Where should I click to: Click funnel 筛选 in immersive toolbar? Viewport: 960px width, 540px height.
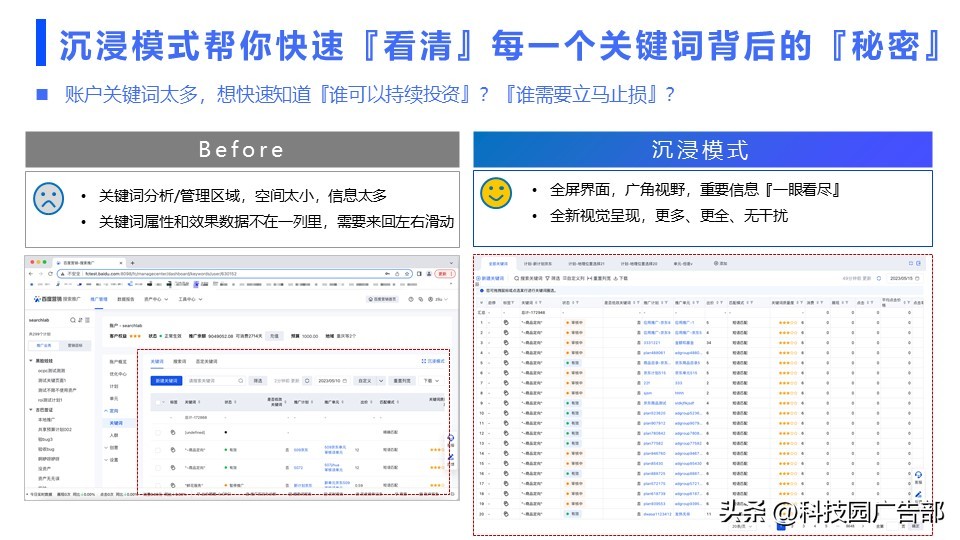[x=553, y=278]
